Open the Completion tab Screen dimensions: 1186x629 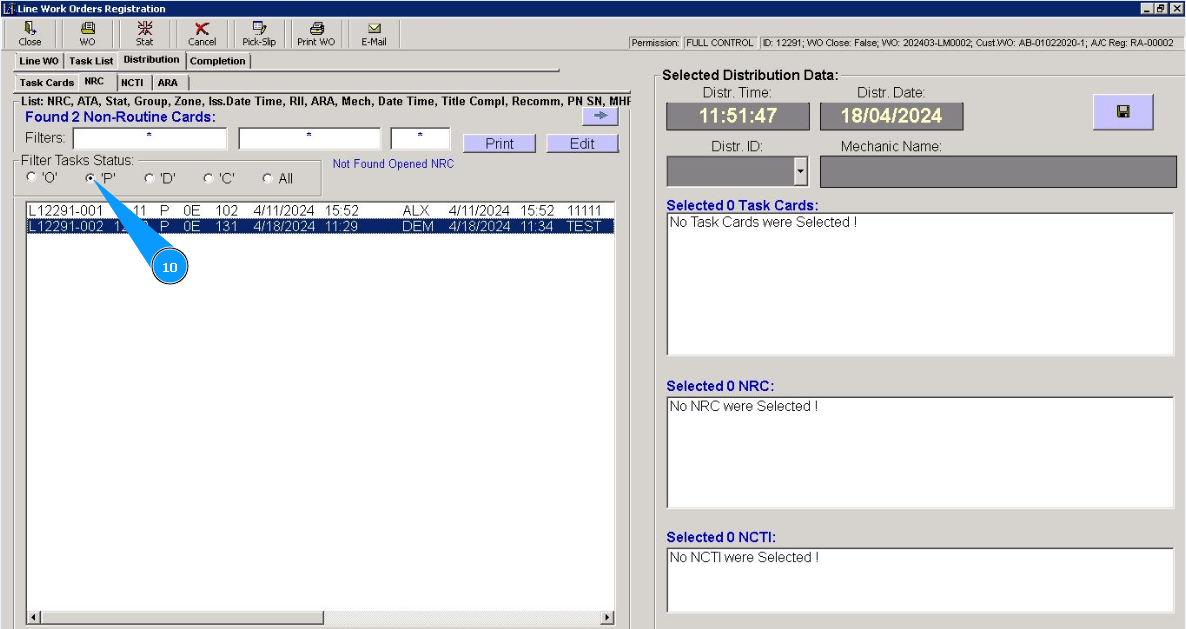click(x=217, y=61)
